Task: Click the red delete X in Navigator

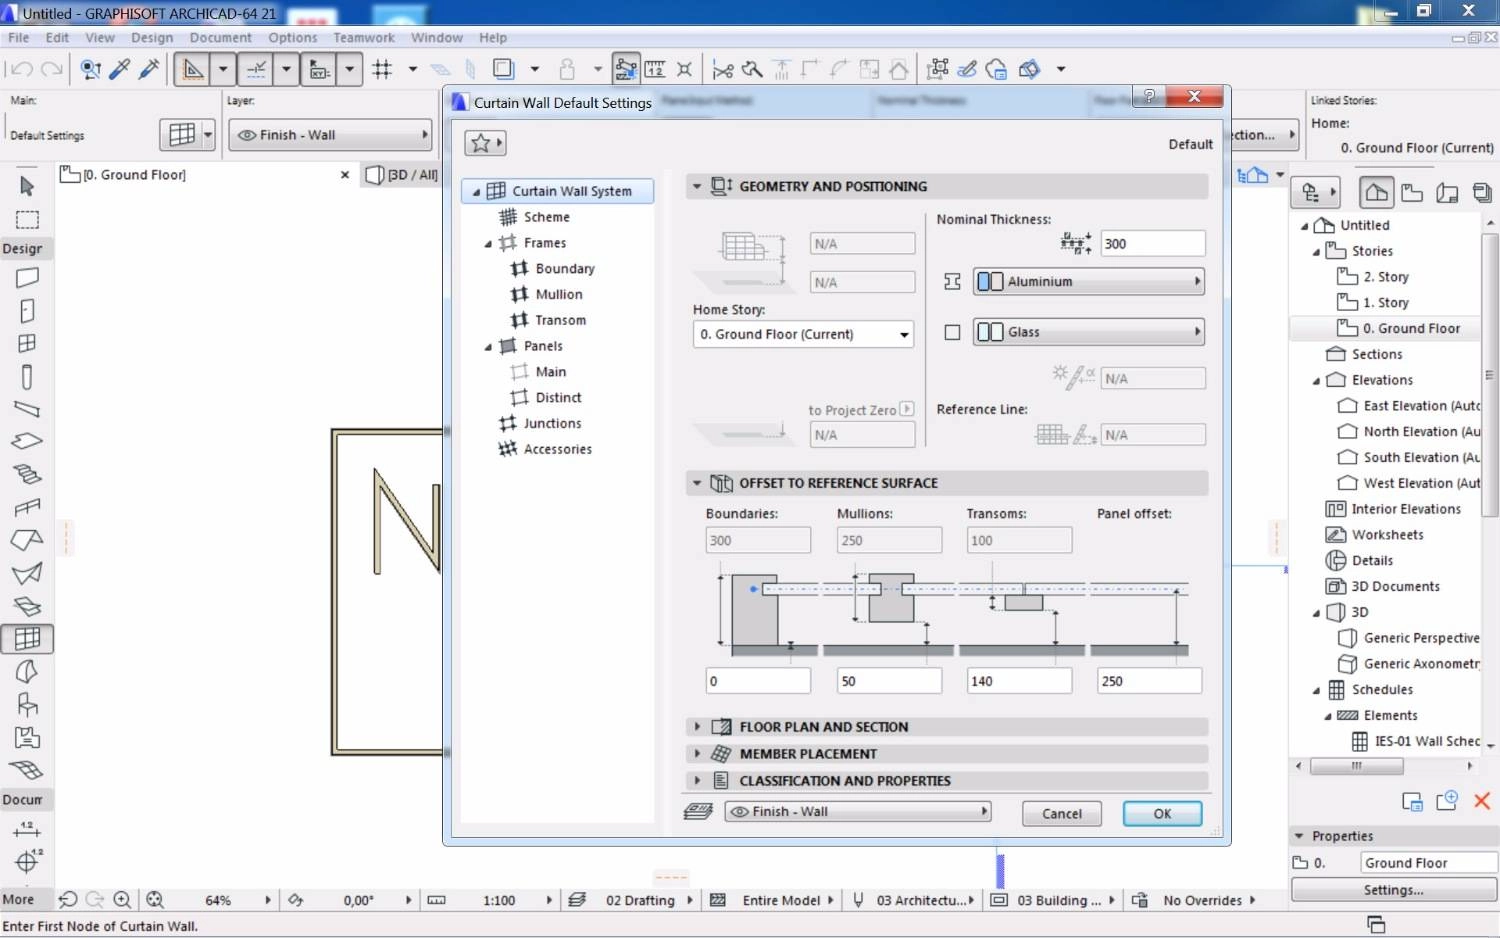Action: pyautogui.click(x=1482, y=800)
